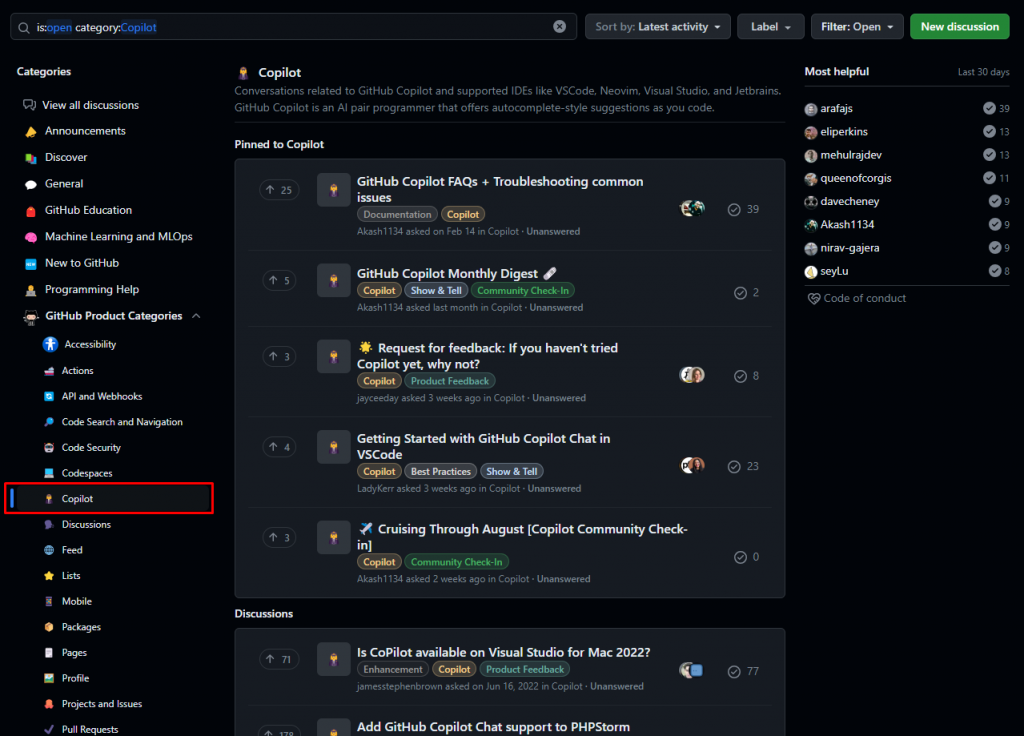
Task: Click the Code Security shield icon
Action: click(x=49, y=448)
